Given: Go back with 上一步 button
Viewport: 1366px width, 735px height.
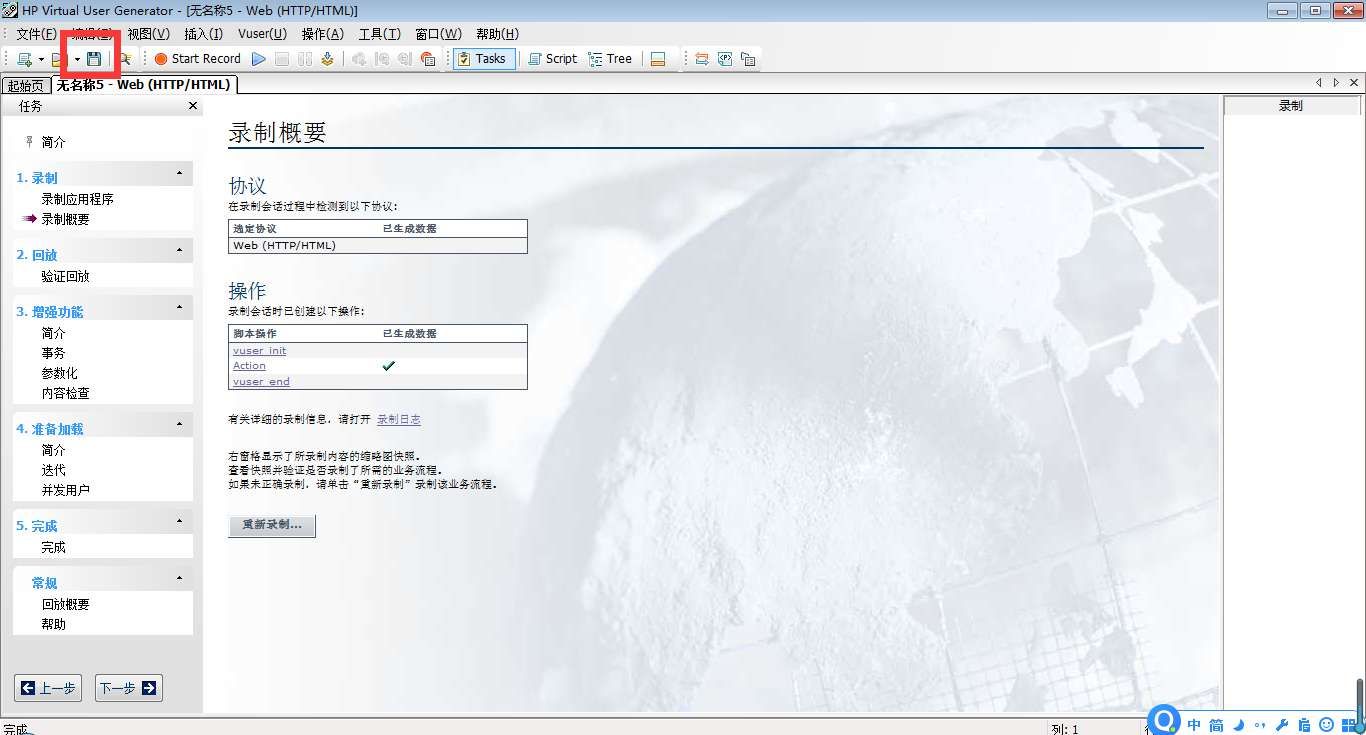Looking at the screenshot, I should click(48, 688).
